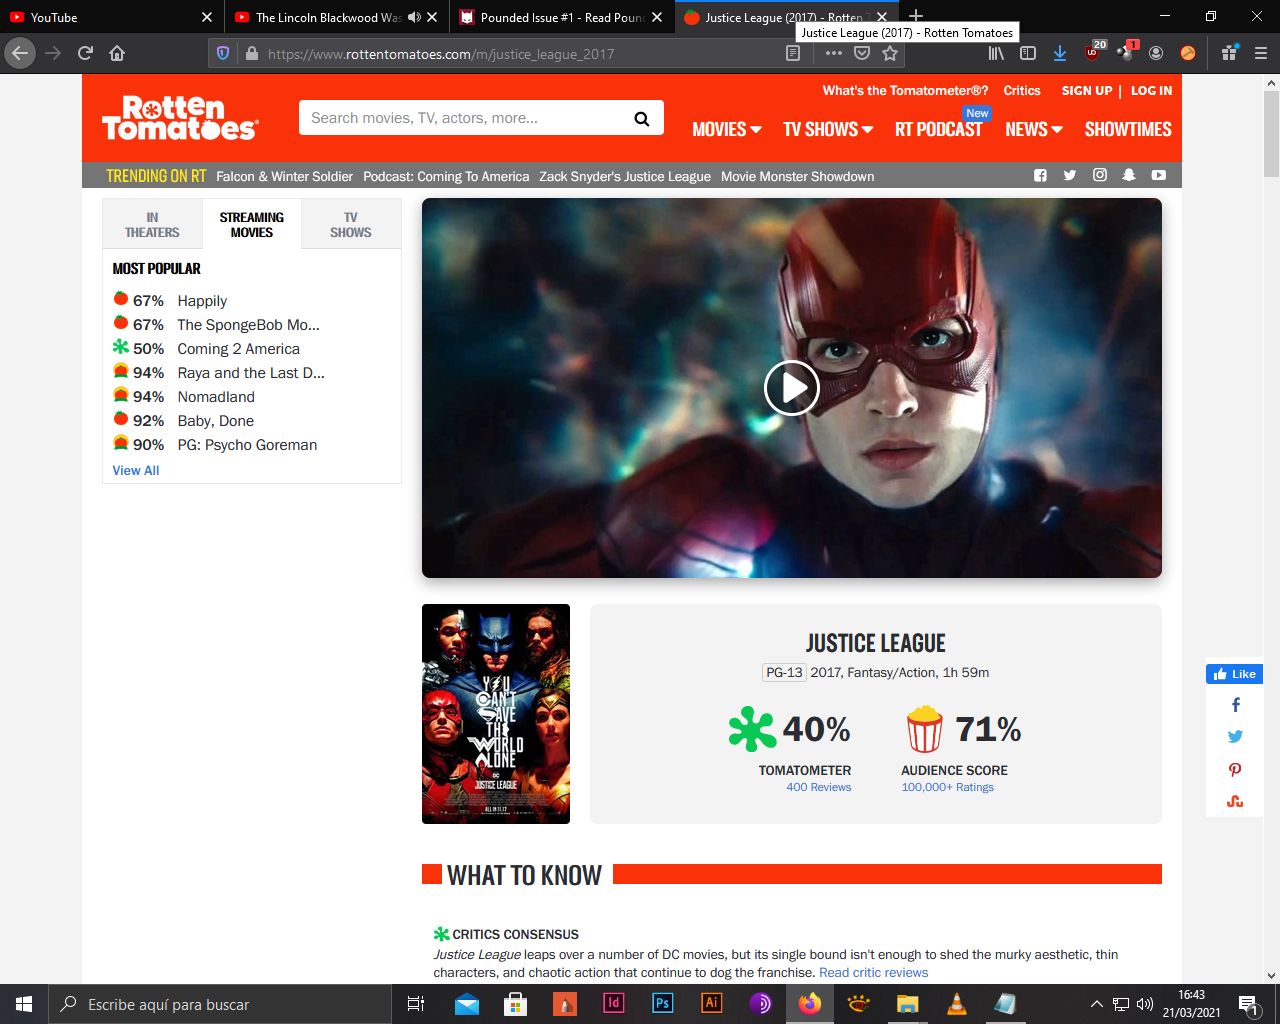The height and width of the screenshot is (1024, 1280).
Task: Switch to the Pounded Issue #1 tab
Action: pyautogui.click(x=561, y=17)
